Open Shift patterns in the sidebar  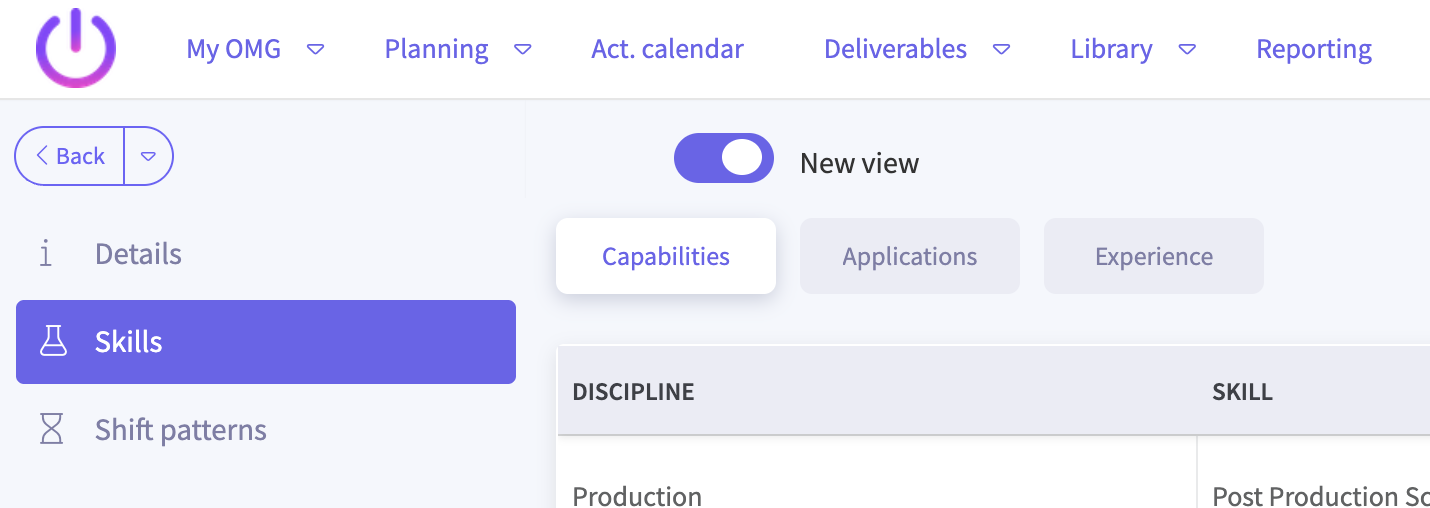click(x=181, y=430)
